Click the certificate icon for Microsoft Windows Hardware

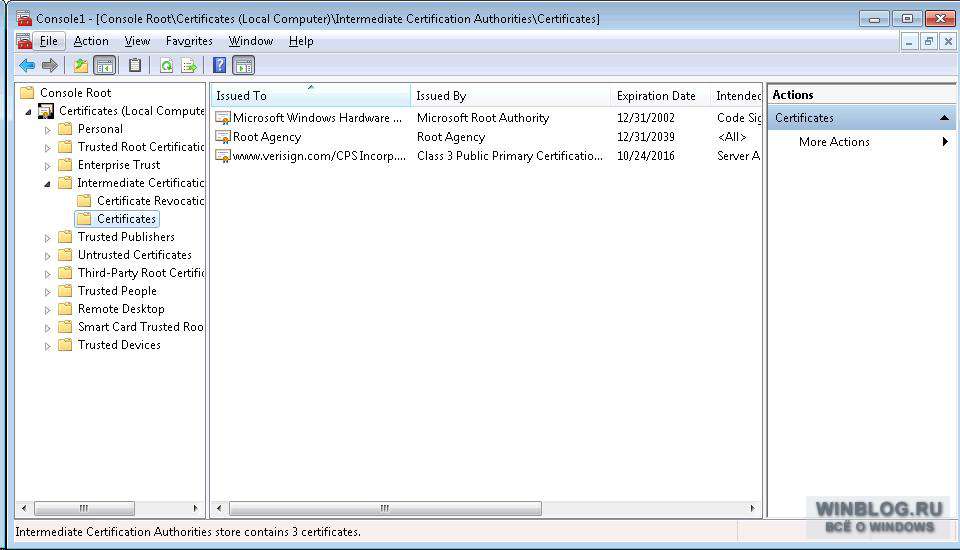[x=223, y=118]
